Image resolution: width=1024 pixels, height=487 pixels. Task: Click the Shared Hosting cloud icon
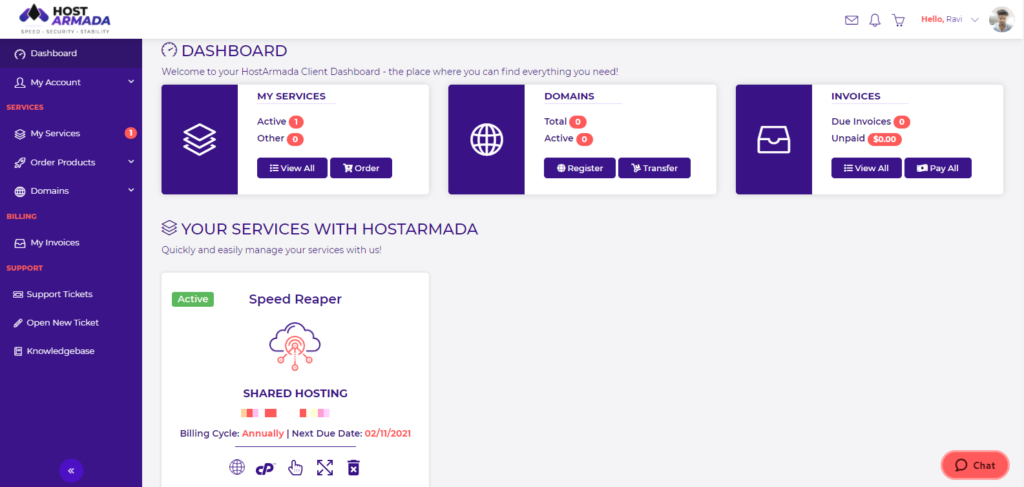[295, 346]
